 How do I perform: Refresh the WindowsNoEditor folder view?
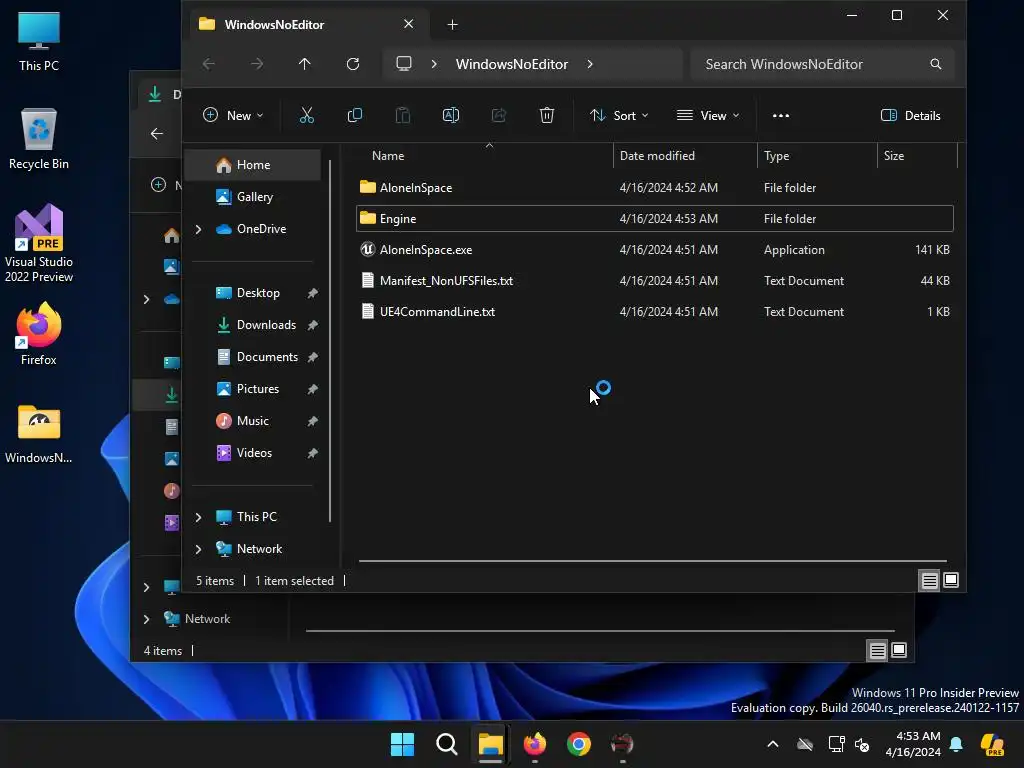pyautogui.click(x=353, y=64)
